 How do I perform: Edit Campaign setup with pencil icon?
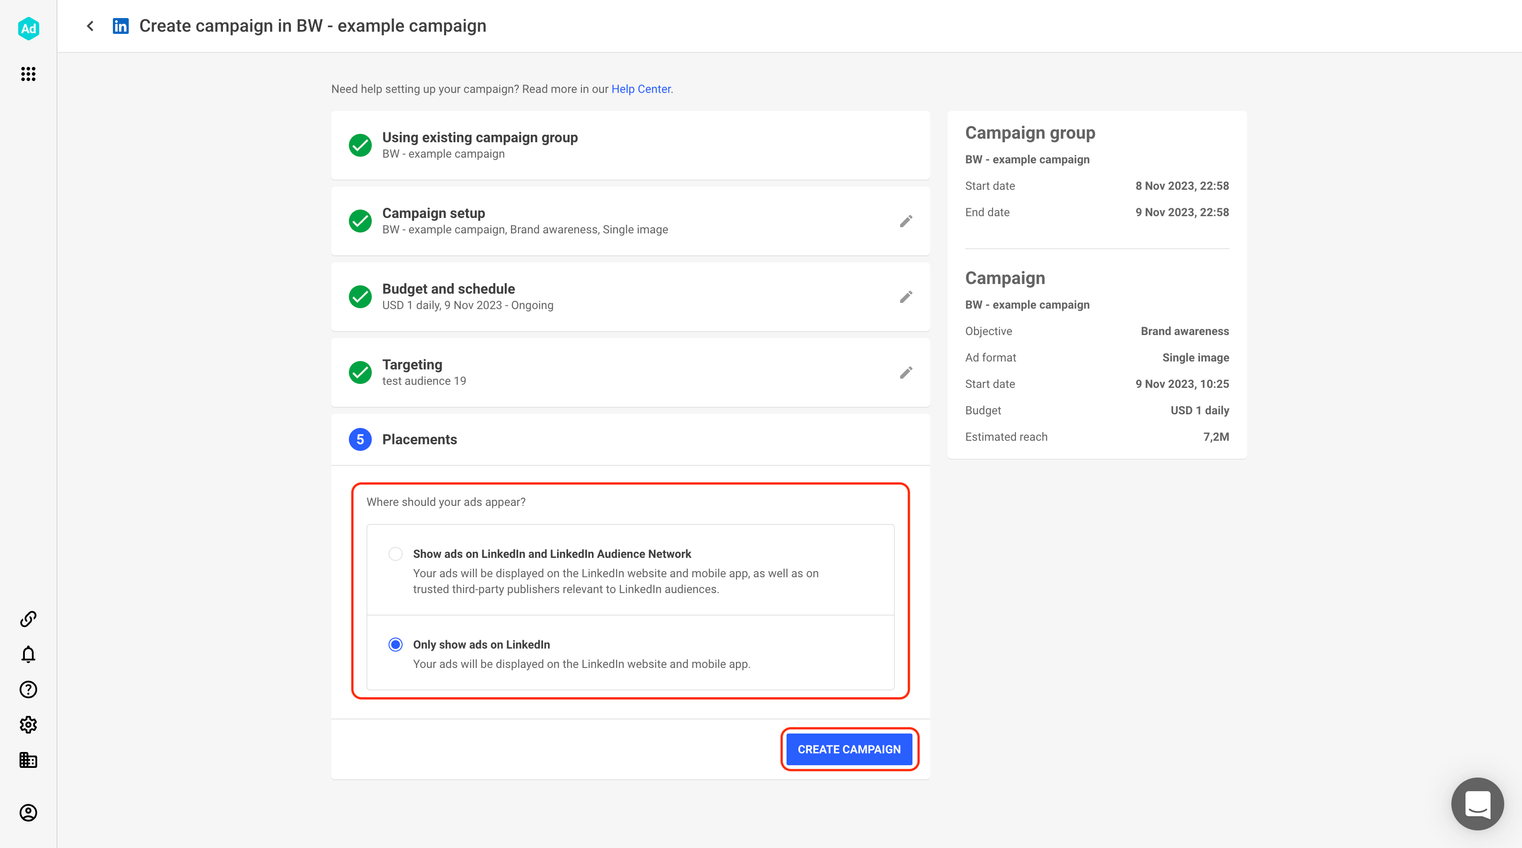(x=906, y=221)
